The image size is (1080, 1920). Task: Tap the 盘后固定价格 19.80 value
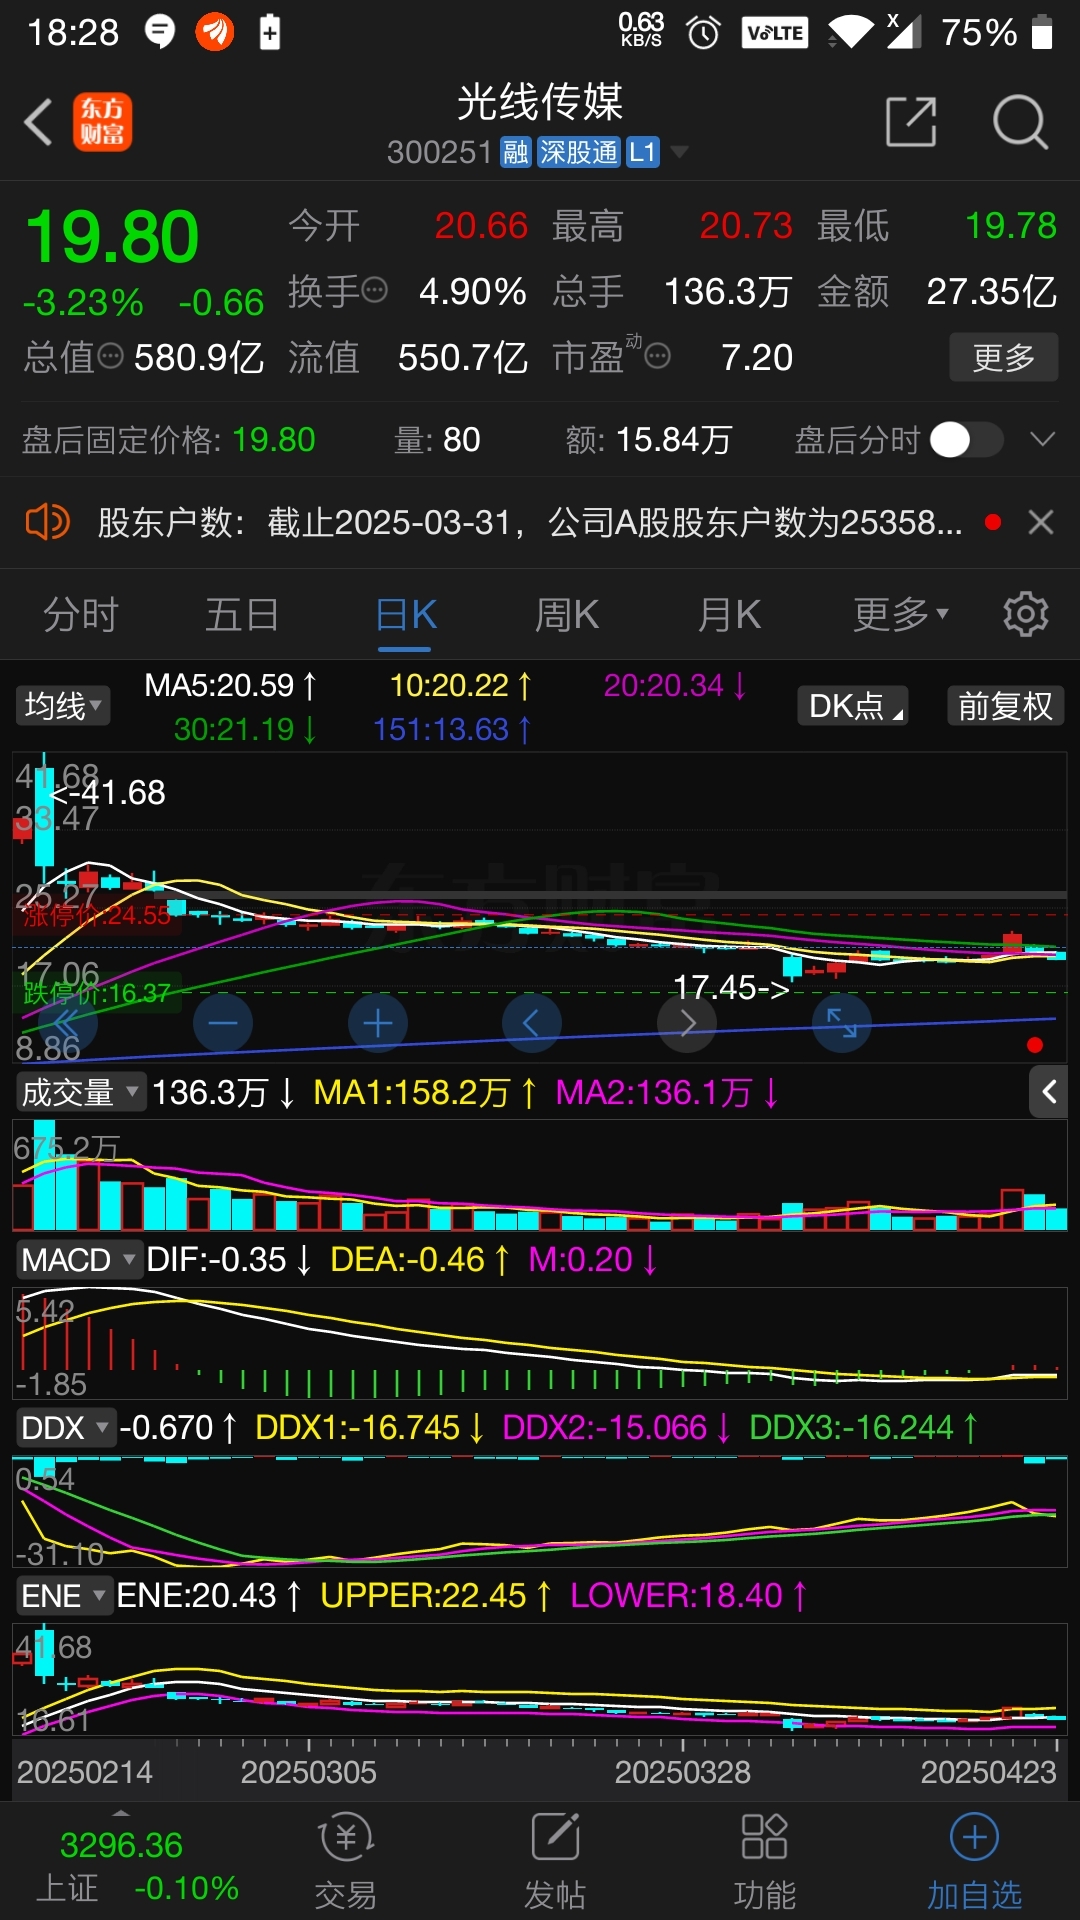click(273, 440)
